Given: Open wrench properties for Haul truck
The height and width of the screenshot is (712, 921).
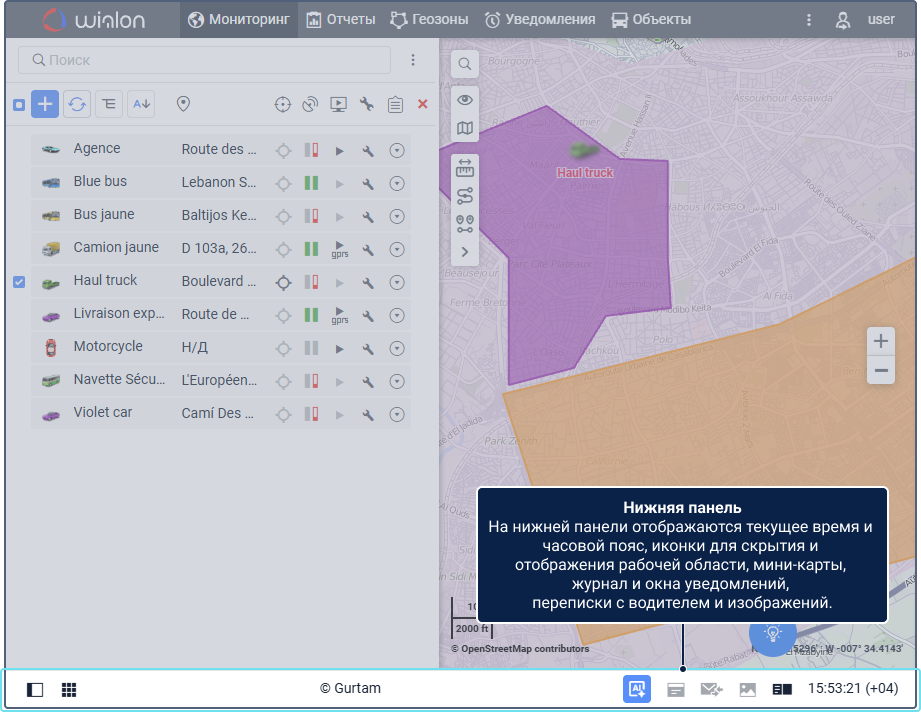Looking at the screenshot, I should 368,283.
